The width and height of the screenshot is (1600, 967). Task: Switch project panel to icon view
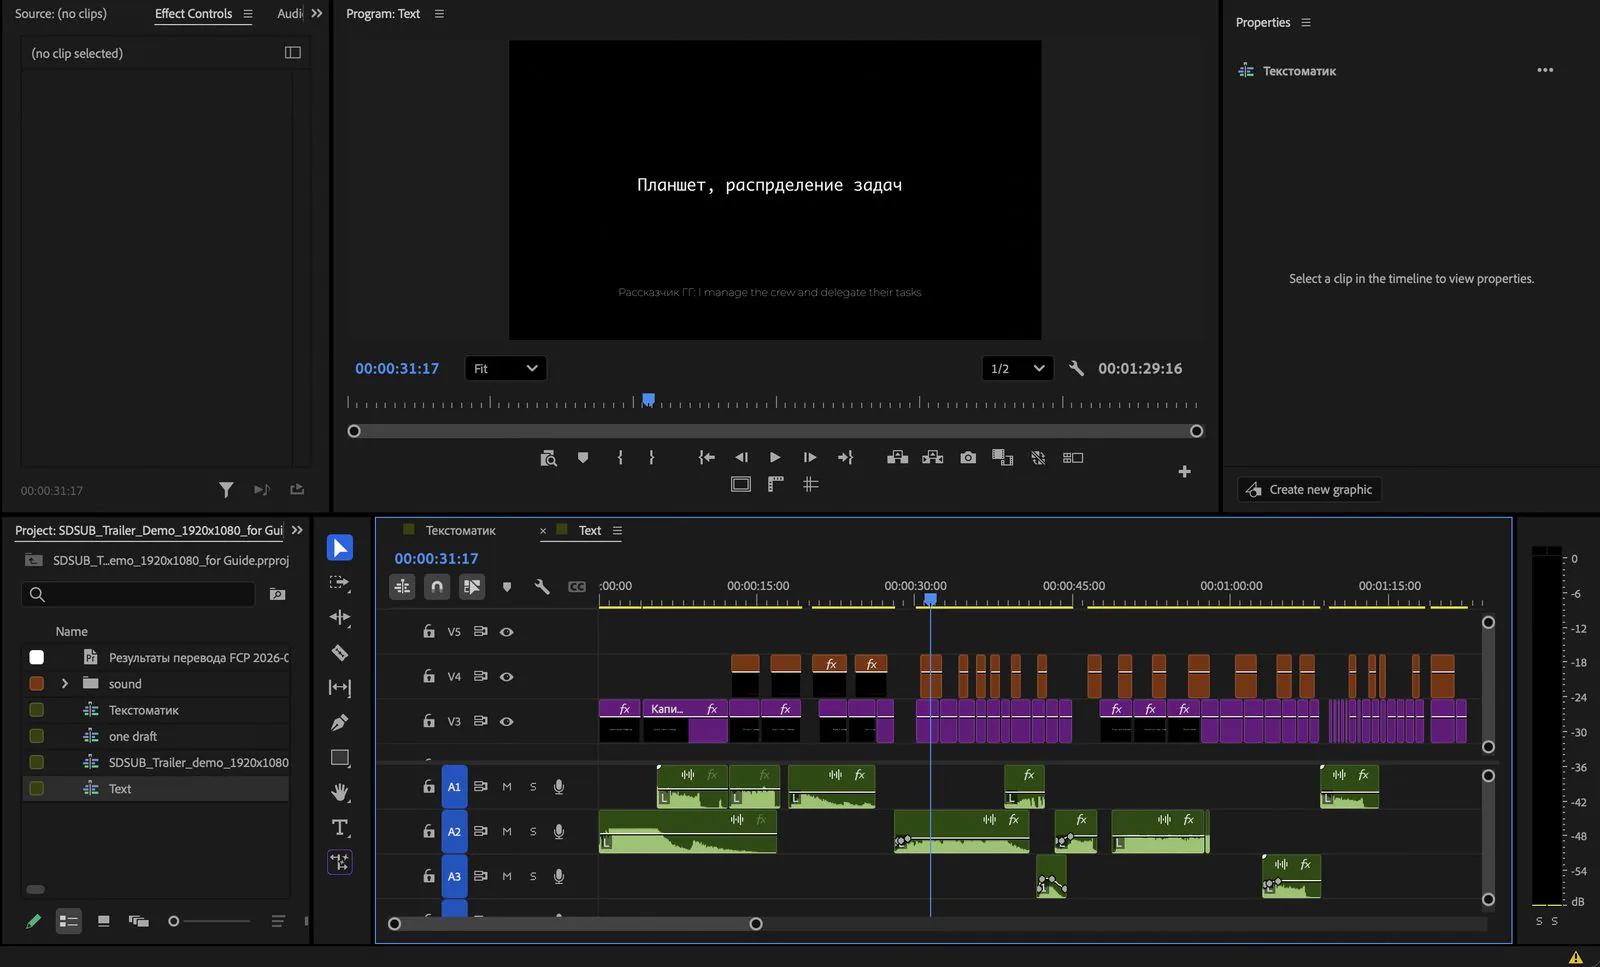[x=103, y=921]
